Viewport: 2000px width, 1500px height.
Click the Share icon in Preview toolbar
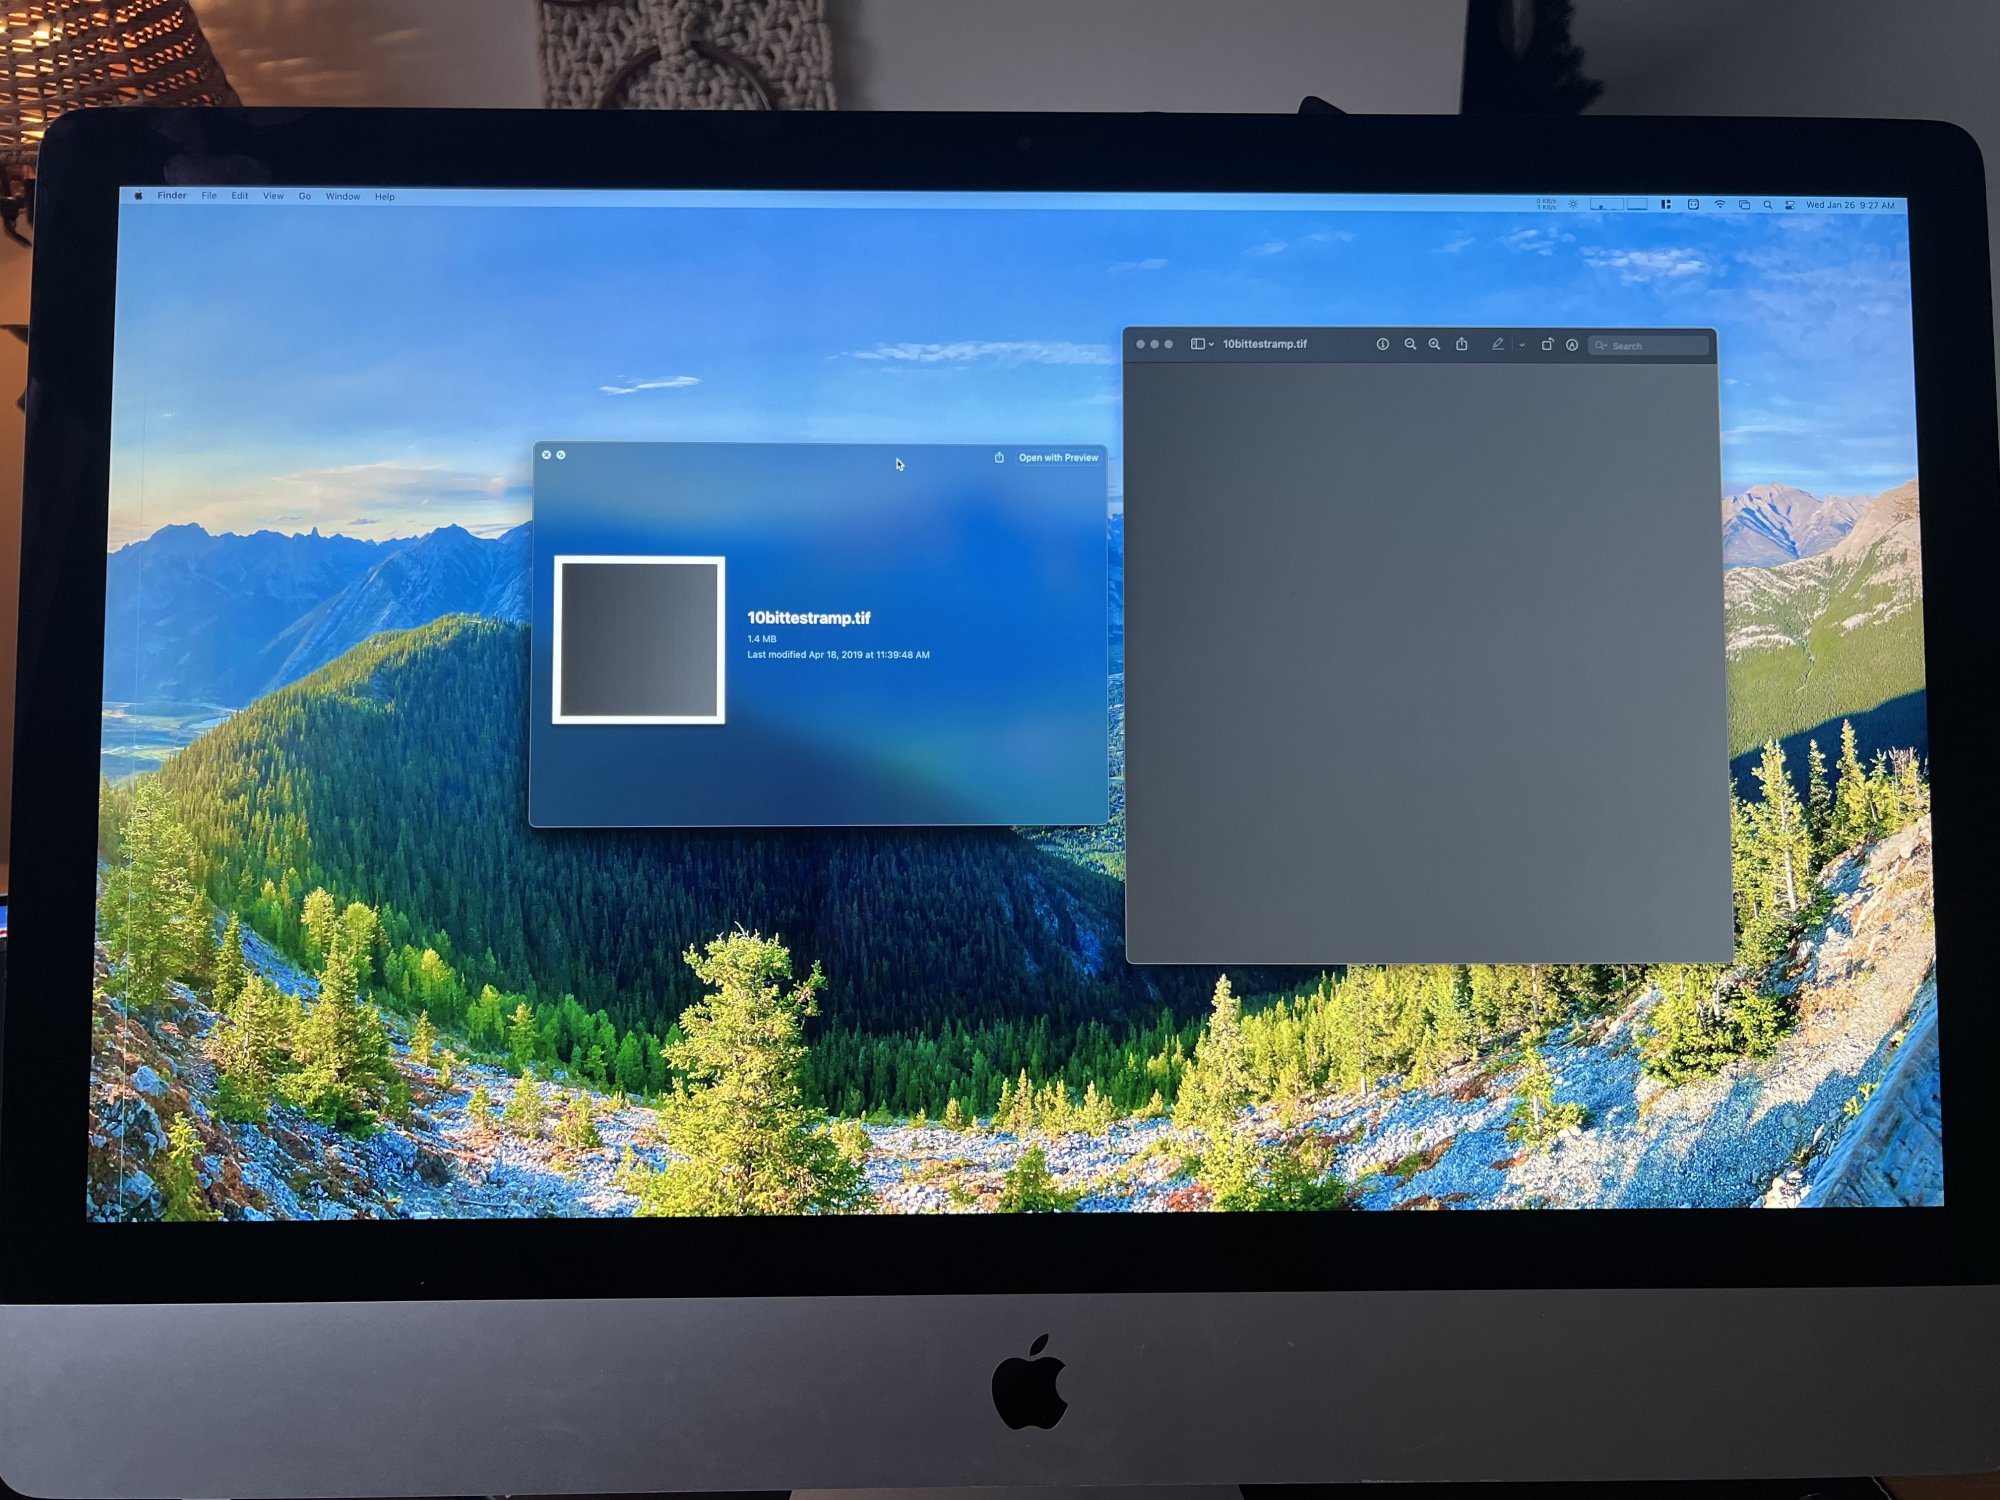click(1462, 344)
